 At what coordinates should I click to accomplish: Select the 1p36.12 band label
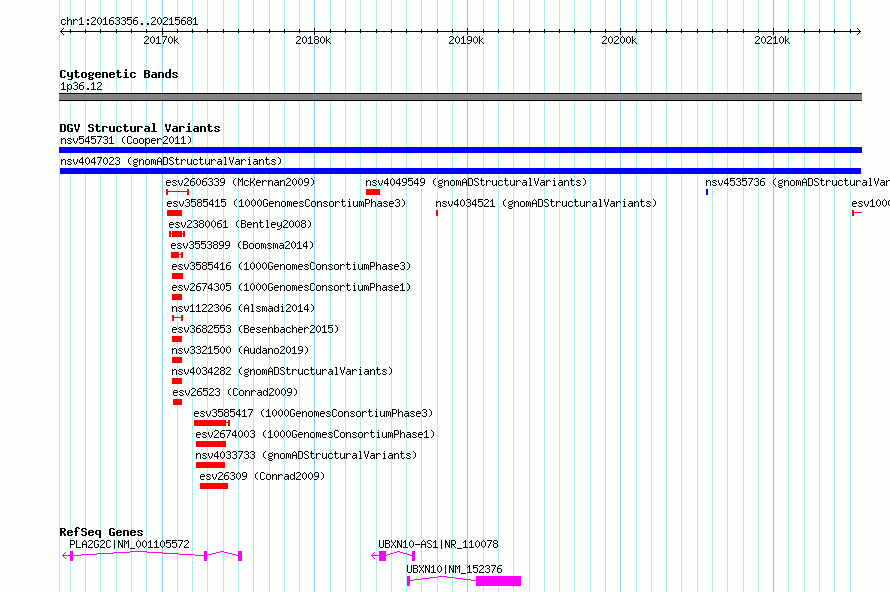click(x=81, y=86)
